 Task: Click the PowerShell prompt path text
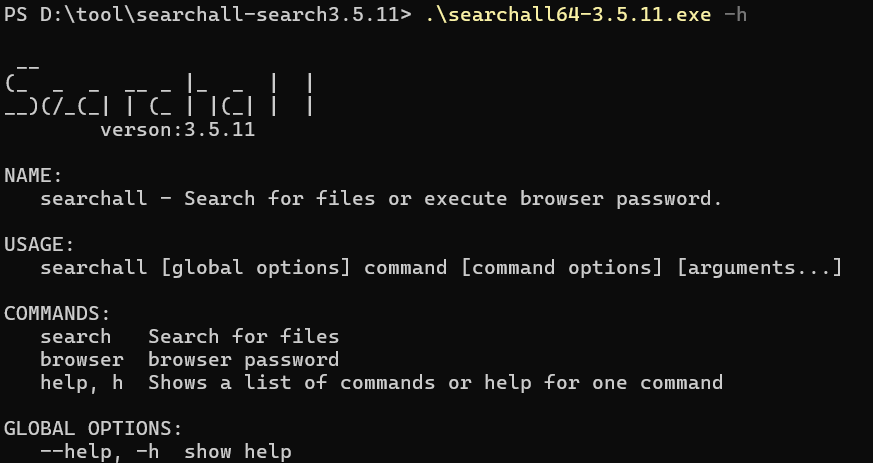208,14
